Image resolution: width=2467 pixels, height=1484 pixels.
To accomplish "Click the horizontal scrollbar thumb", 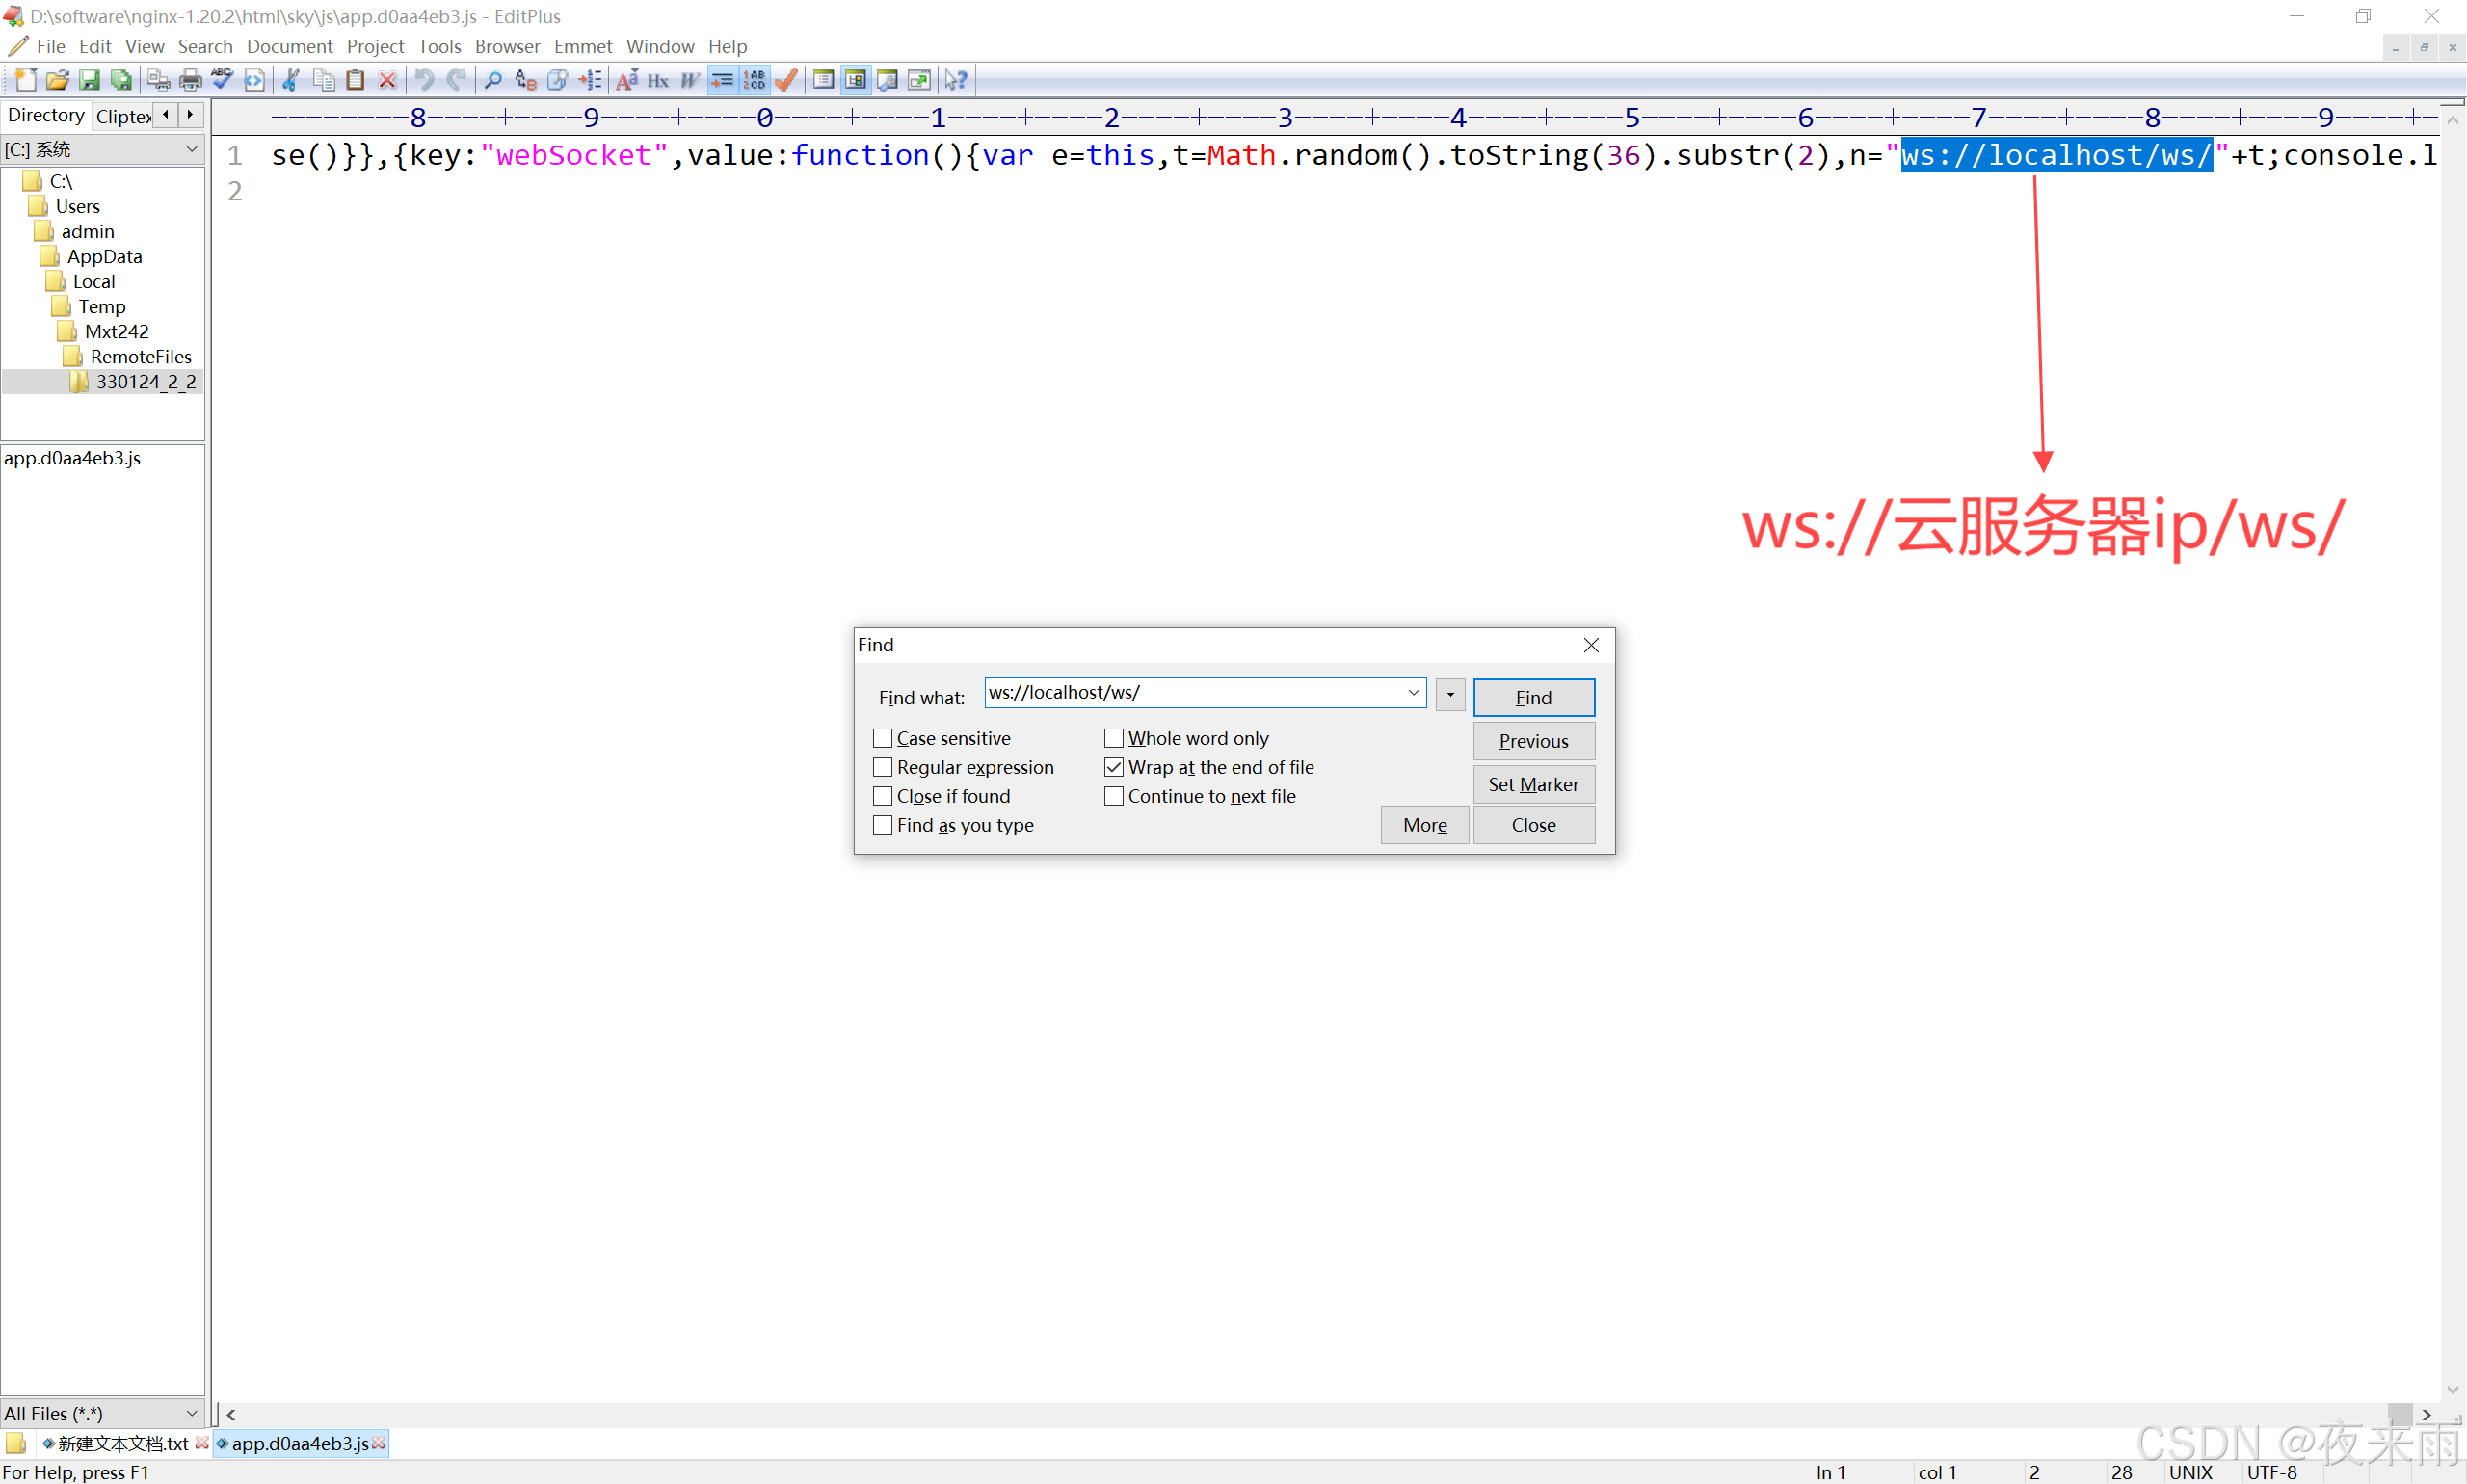I will (2398, 1414).
